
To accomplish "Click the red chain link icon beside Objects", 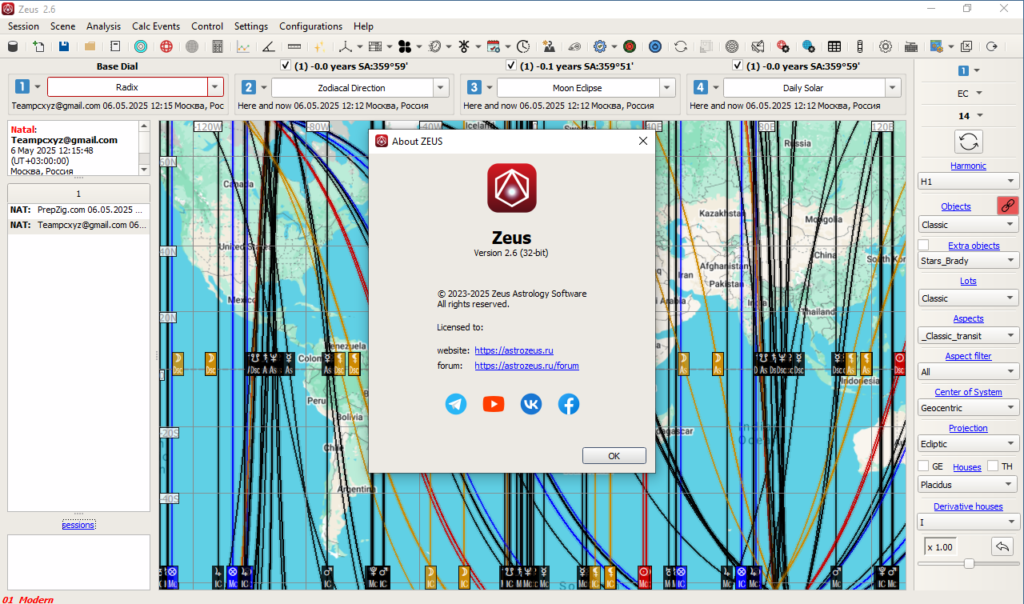I will (1007, 206).
